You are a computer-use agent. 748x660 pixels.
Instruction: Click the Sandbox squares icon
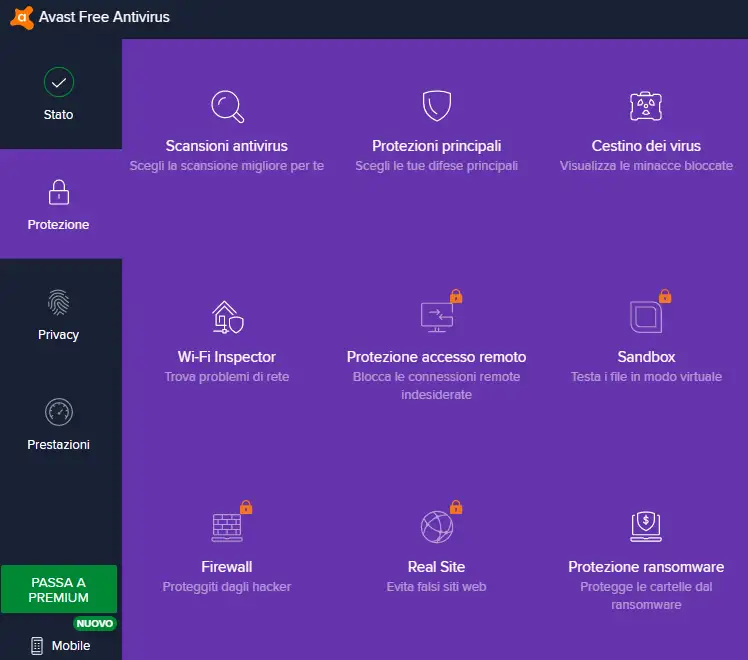pyautogui.click(x=646, y=317)
